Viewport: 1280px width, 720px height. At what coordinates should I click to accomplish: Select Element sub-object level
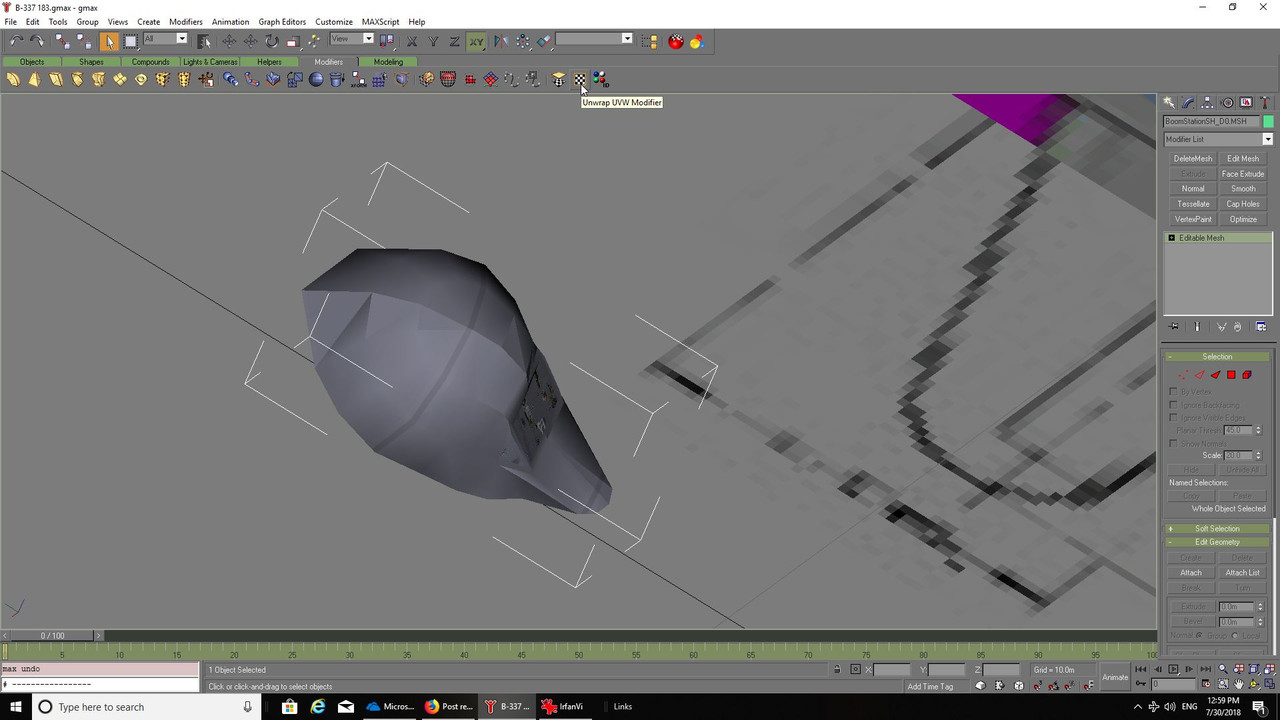point(1247,375)
